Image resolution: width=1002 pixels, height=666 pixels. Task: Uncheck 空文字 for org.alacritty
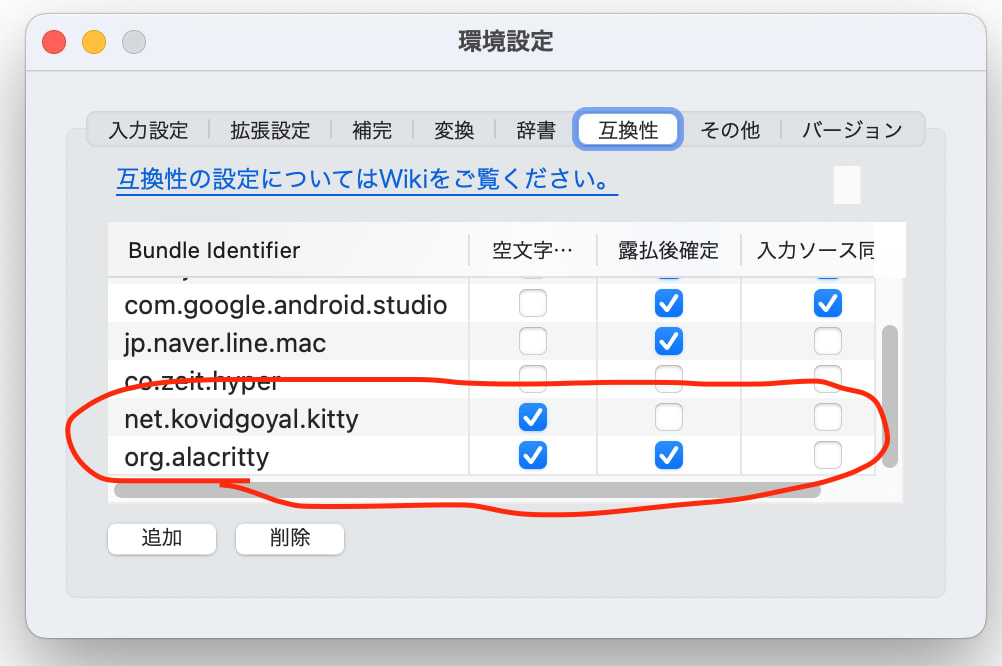pos(532,455)
